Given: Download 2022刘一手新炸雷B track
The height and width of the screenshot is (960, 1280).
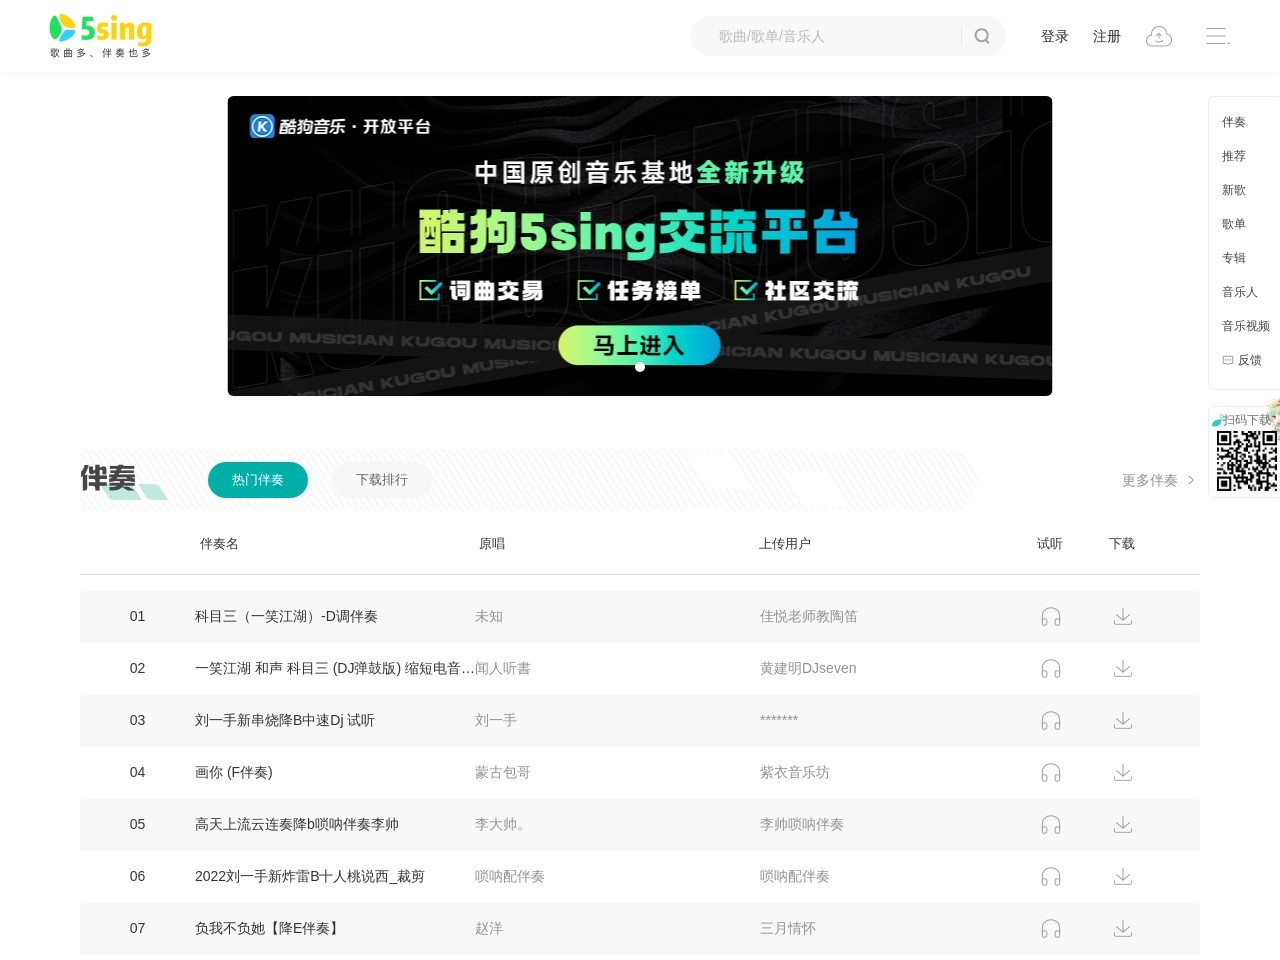Looking at the screenshot, I should [1122, 876].
